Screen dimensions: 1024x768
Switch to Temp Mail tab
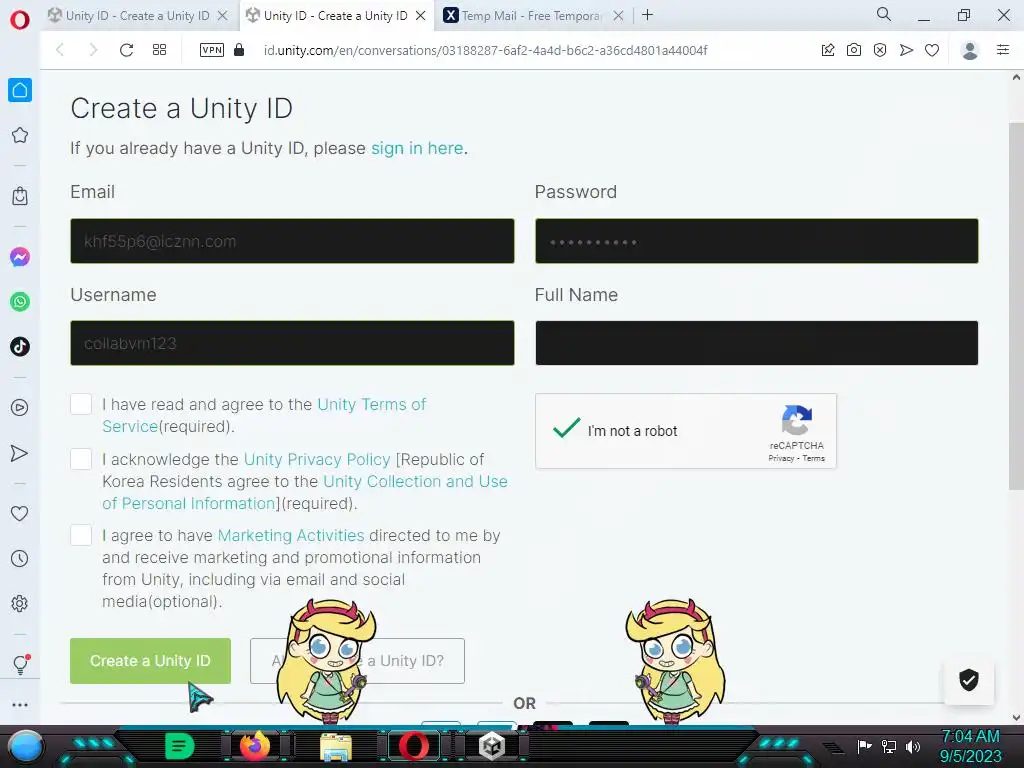(532, 16)
